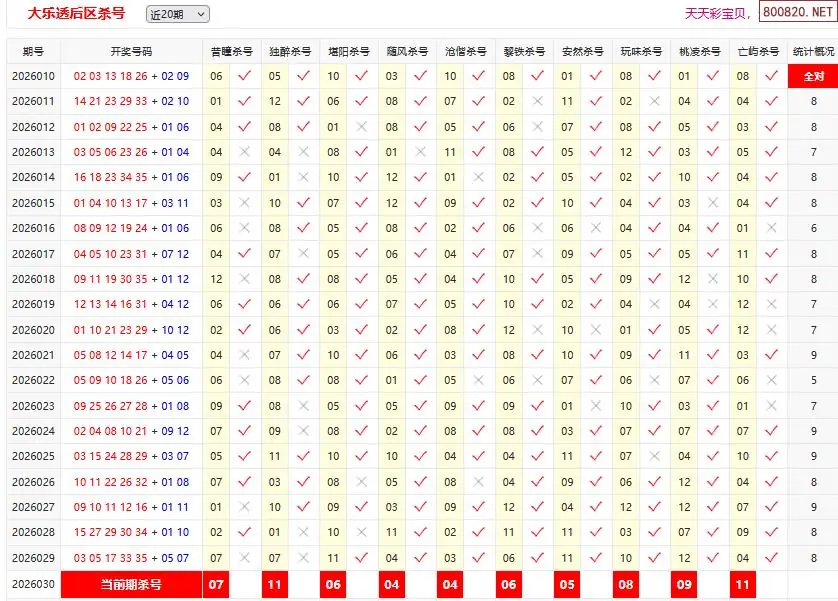Viewport: 838px width, 601px height.
Task: Click the X mark in 亡屿杀号 for period 2026016
Action: pyautogui.click(x=771, y=228)
